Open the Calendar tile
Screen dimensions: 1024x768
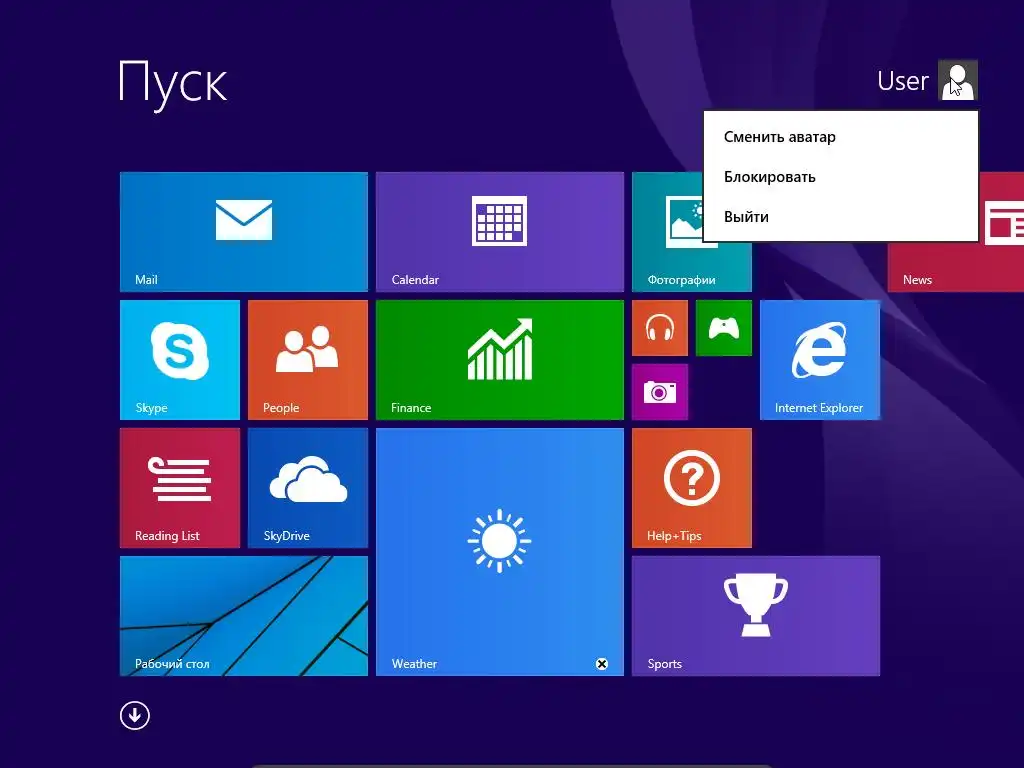point(500,232)
